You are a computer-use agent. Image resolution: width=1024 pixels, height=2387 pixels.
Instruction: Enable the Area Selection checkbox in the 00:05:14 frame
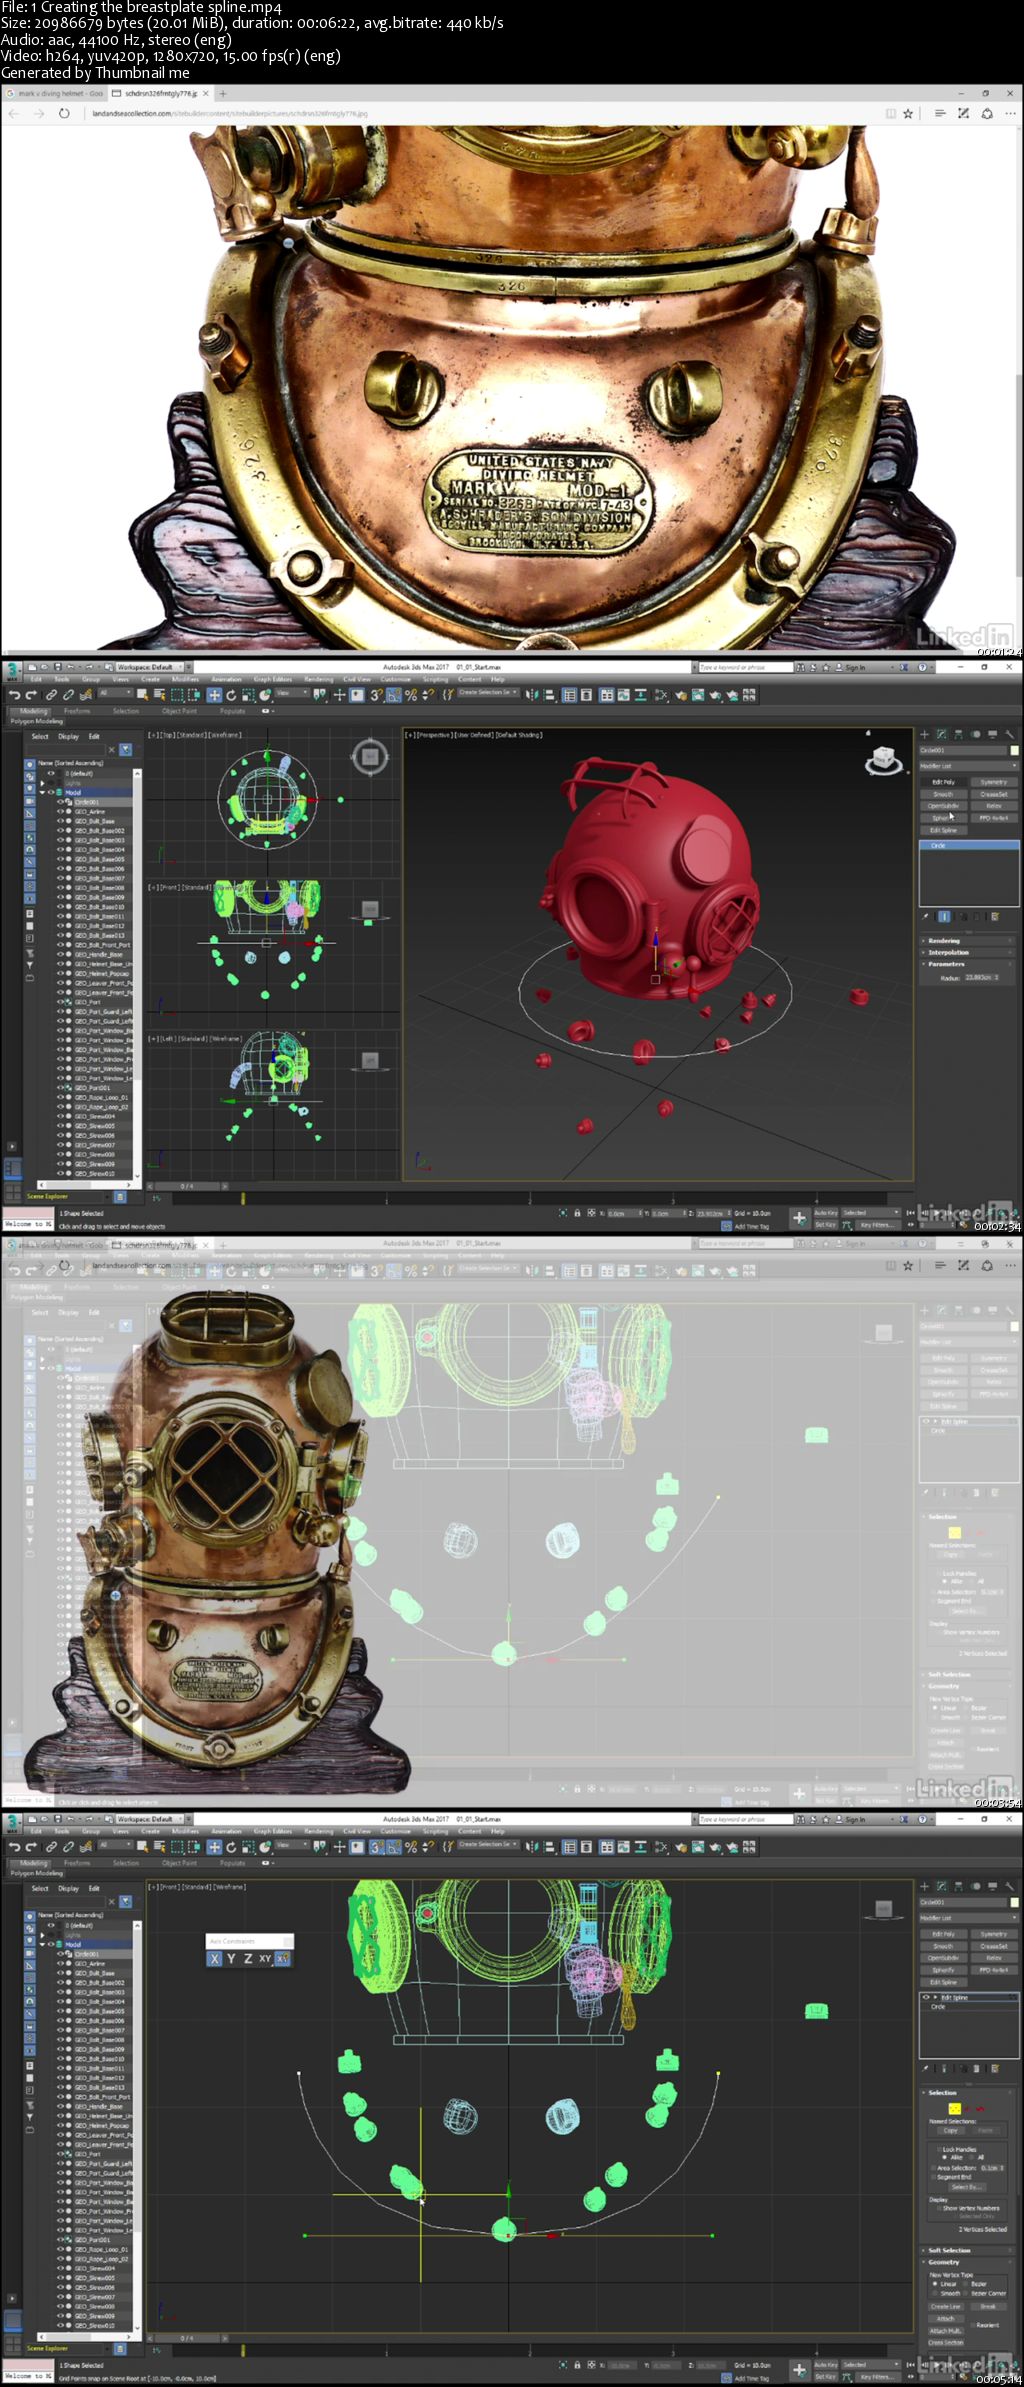point(933,2168)
